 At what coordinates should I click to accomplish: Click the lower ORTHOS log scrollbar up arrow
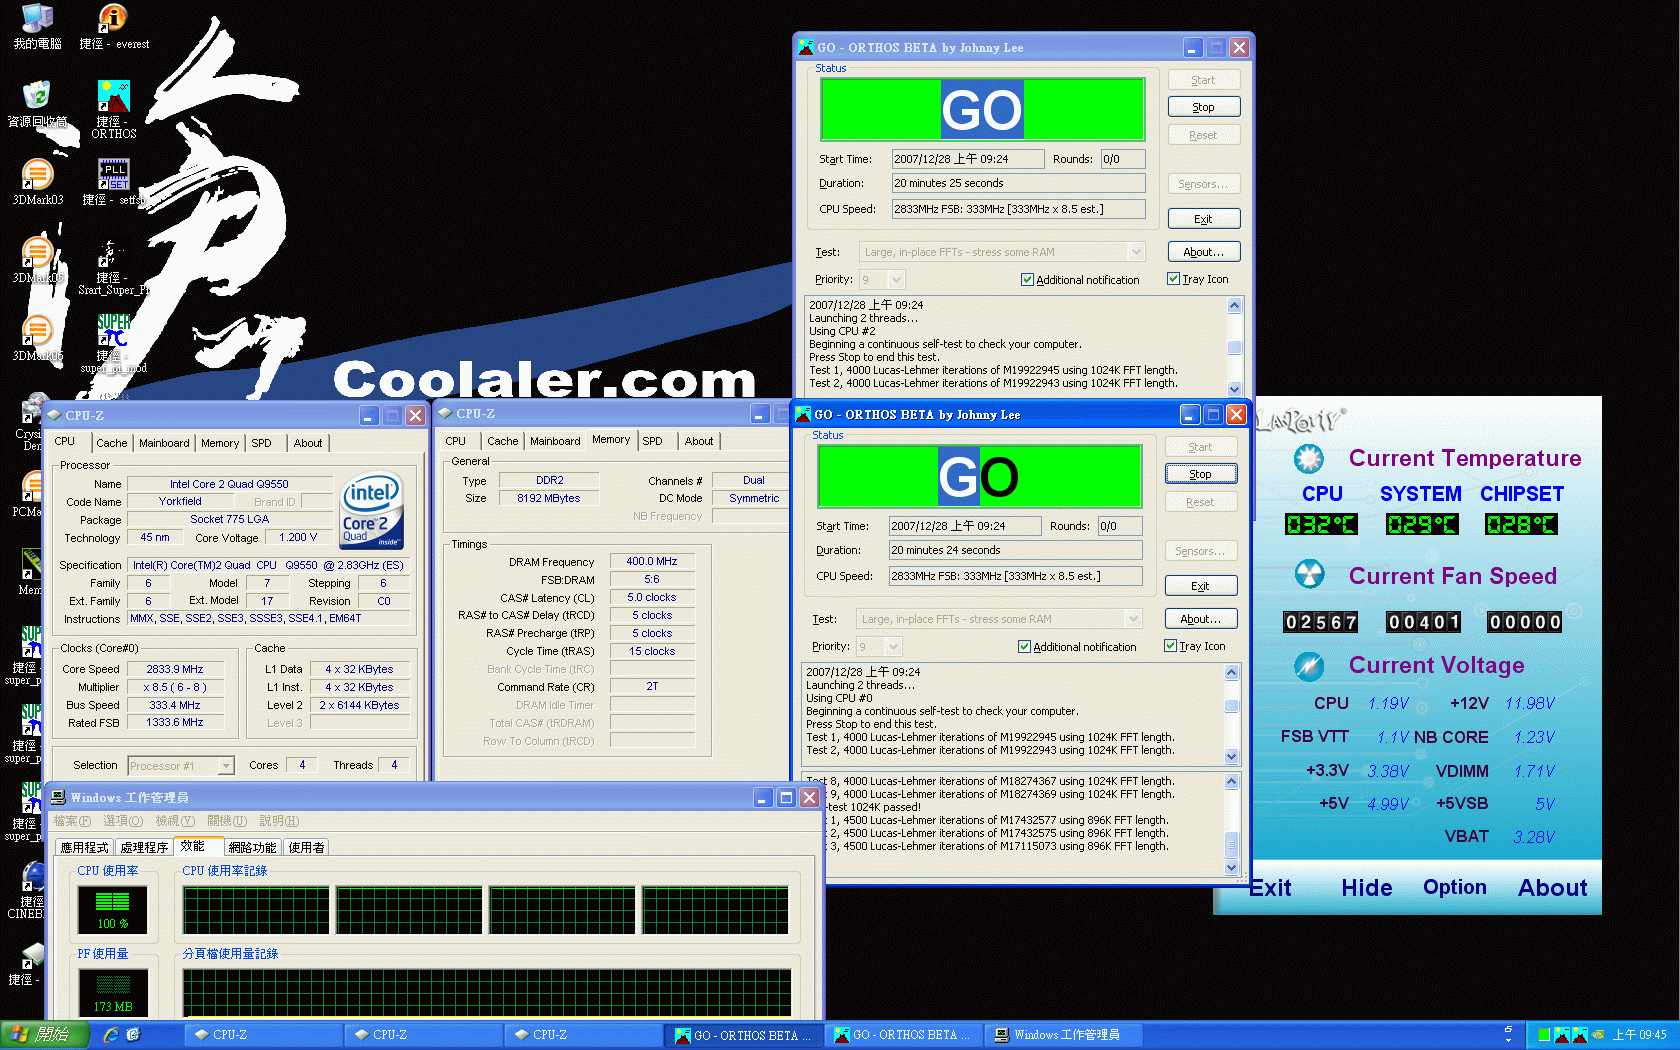(1232, 673)
